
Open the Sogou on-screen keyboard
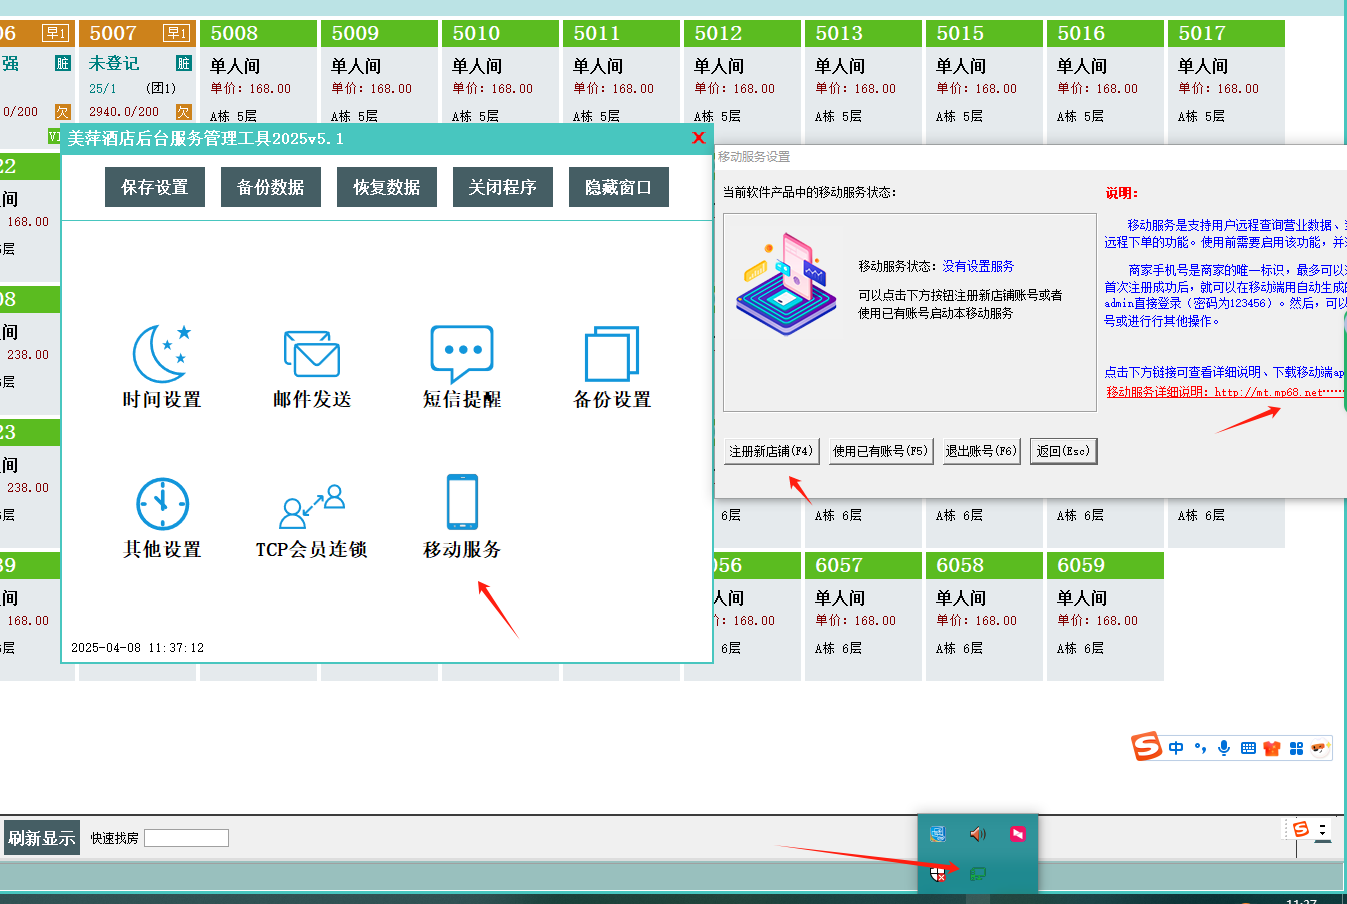pyautogui.click(x=1246, y=747)
